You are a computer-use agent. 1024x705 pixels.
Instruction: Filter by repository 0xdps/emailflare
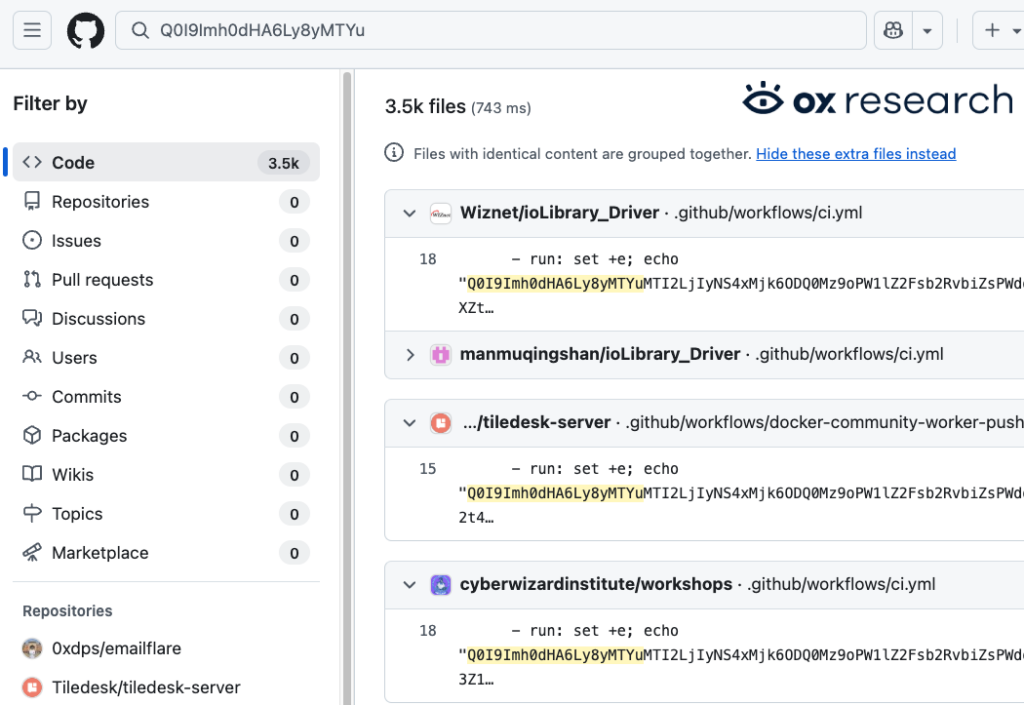click(x=116, y=648)
